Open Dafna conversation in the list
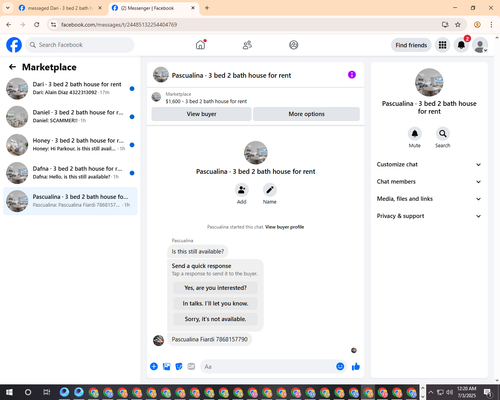Screen dimensions: 500x400 70,173
